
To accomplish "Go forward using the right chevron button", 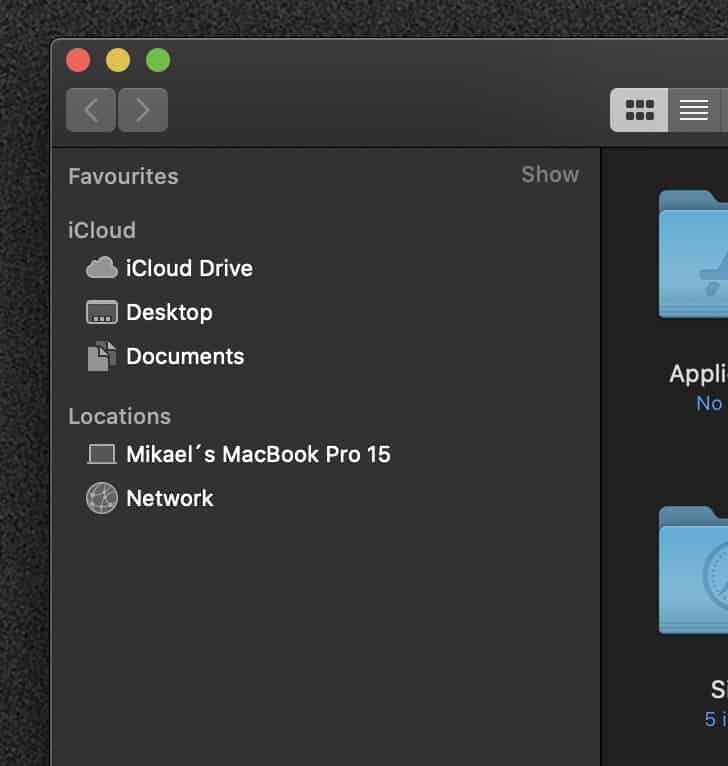I will [143, 110].
